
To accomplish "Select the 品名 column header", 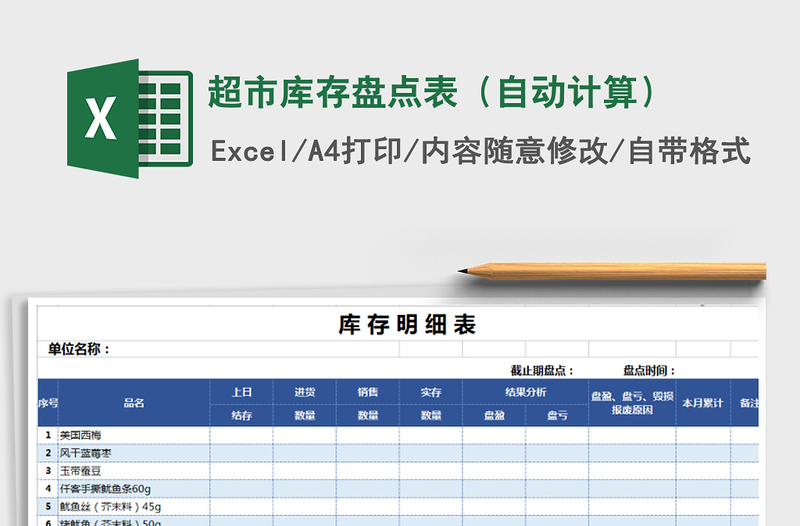I will 134,403.
